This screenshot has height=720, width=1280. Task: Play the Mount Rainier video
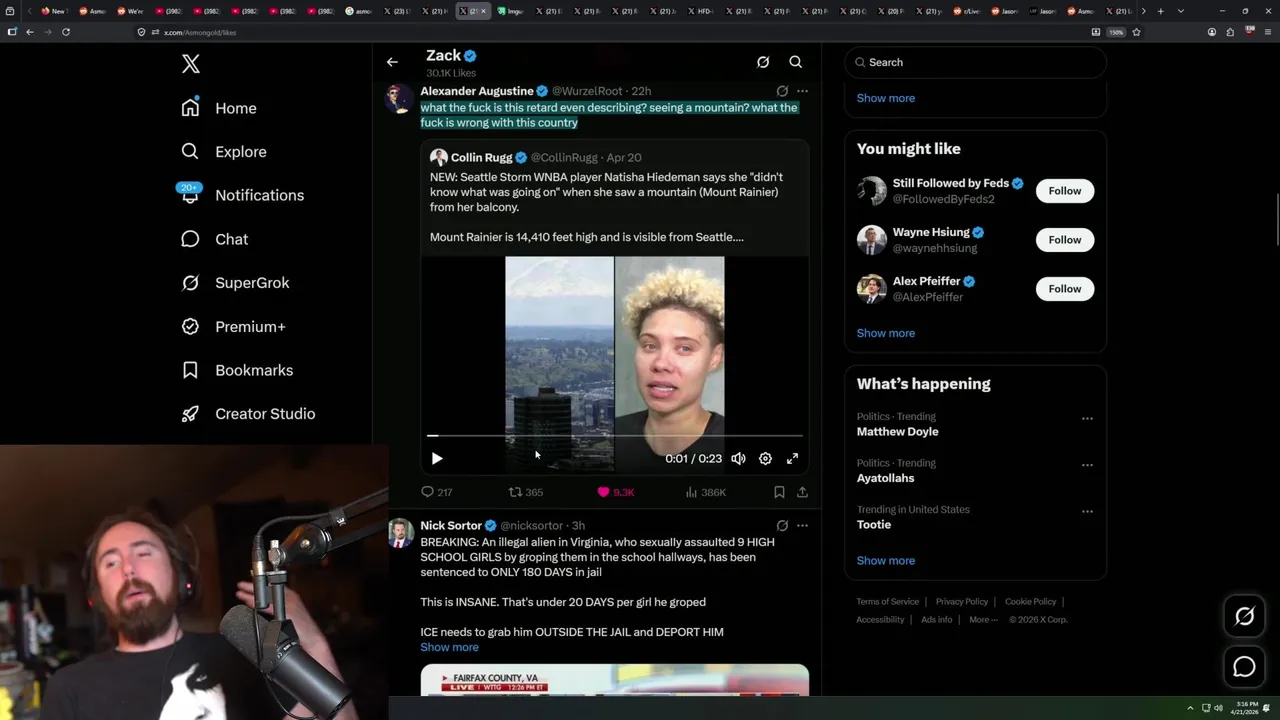tap(437, 458)
